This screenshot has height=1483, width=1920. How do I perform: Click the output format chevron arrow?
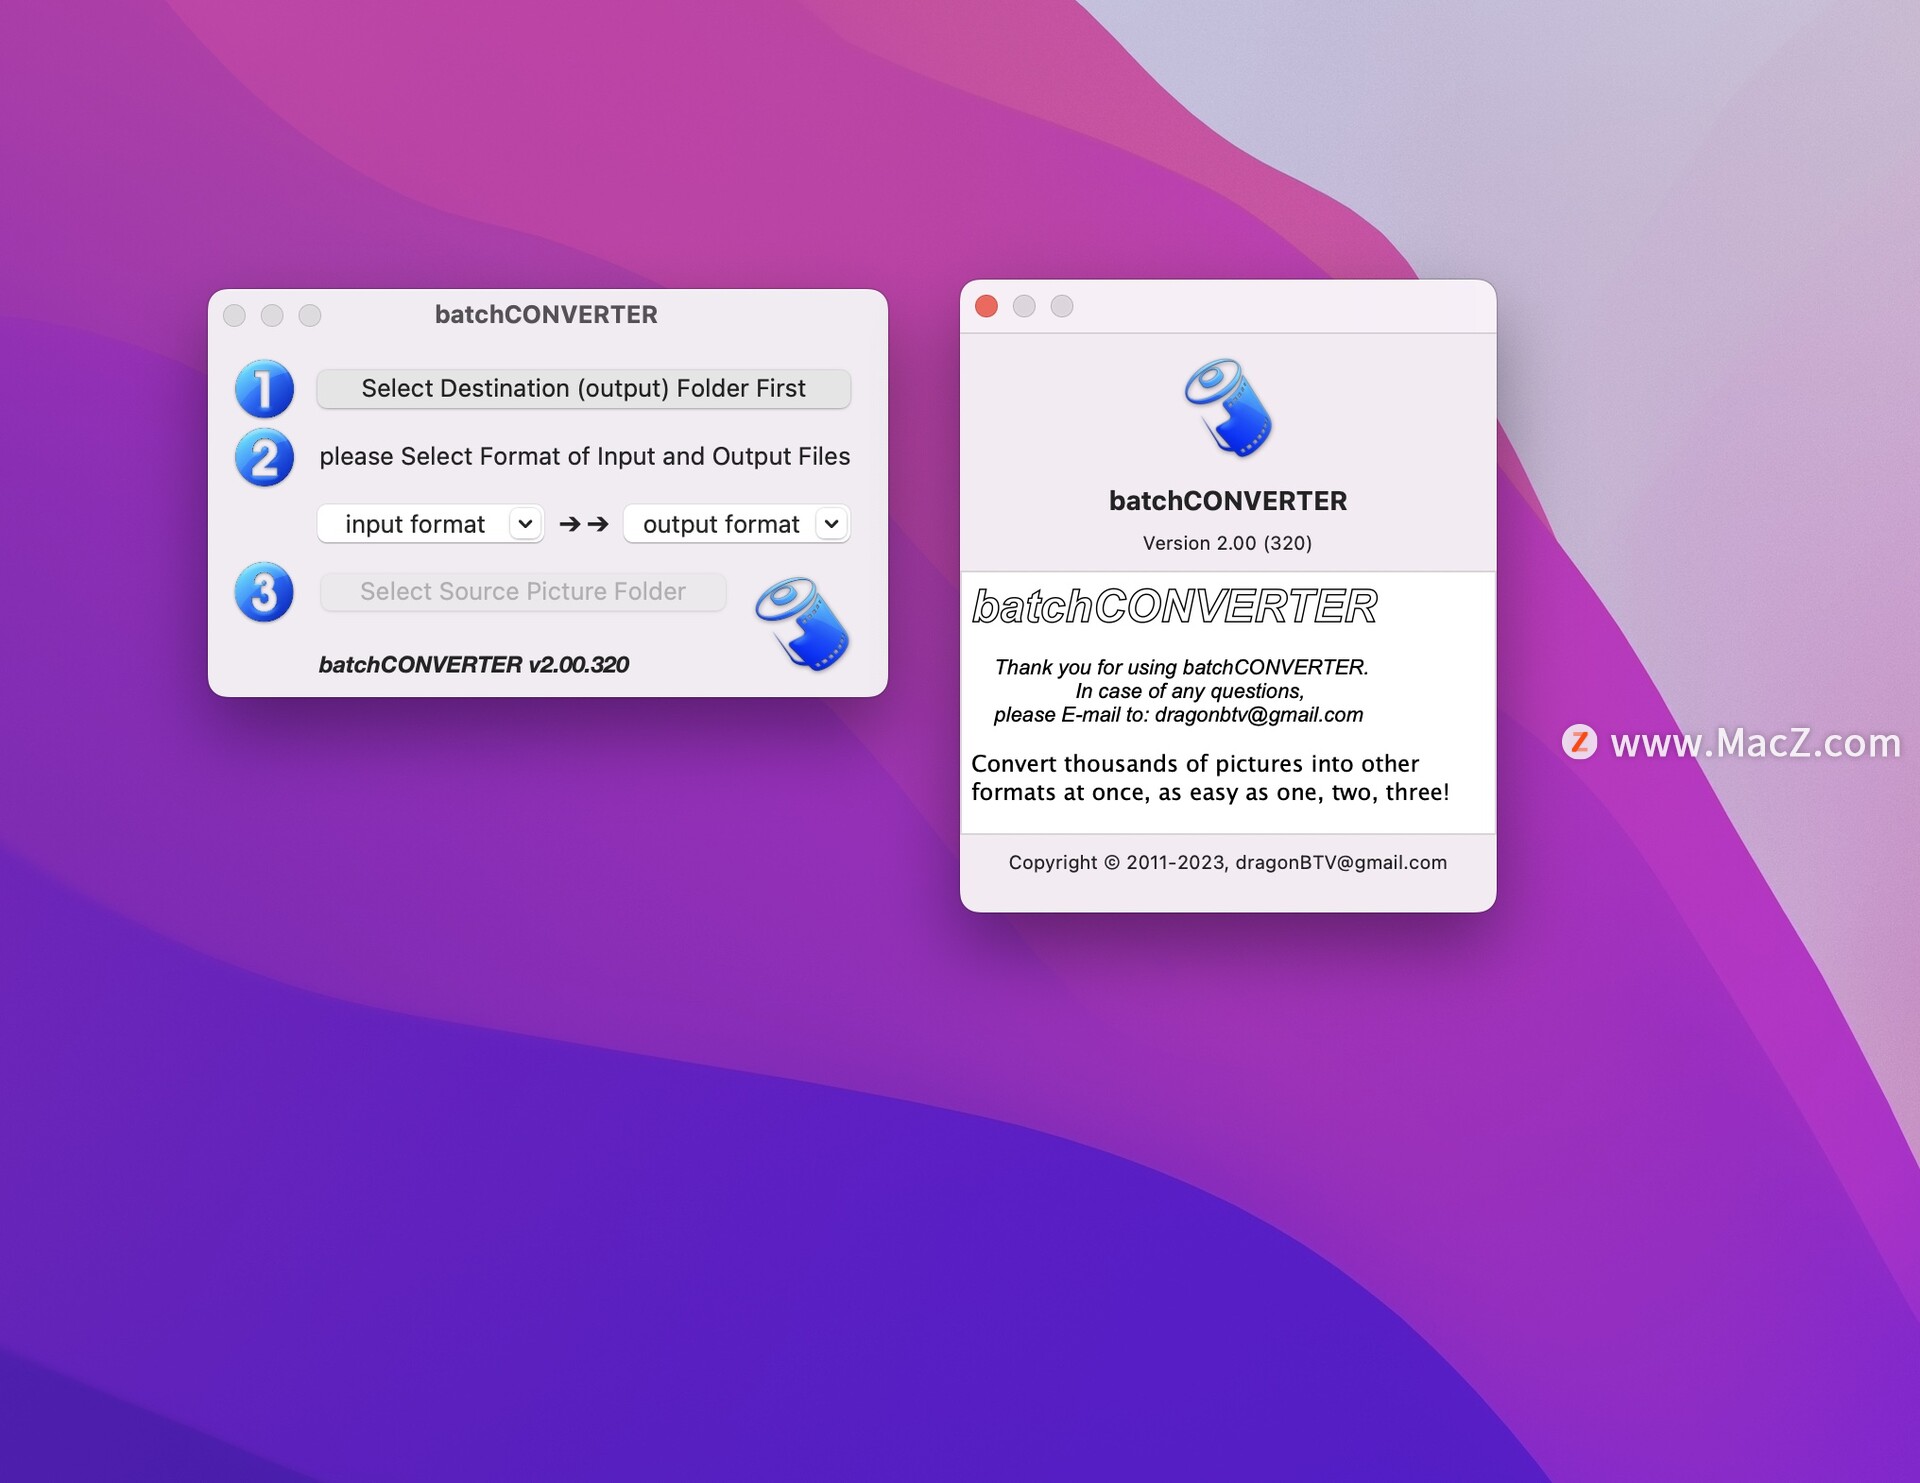pyautogui.click(x=831, y=524)
